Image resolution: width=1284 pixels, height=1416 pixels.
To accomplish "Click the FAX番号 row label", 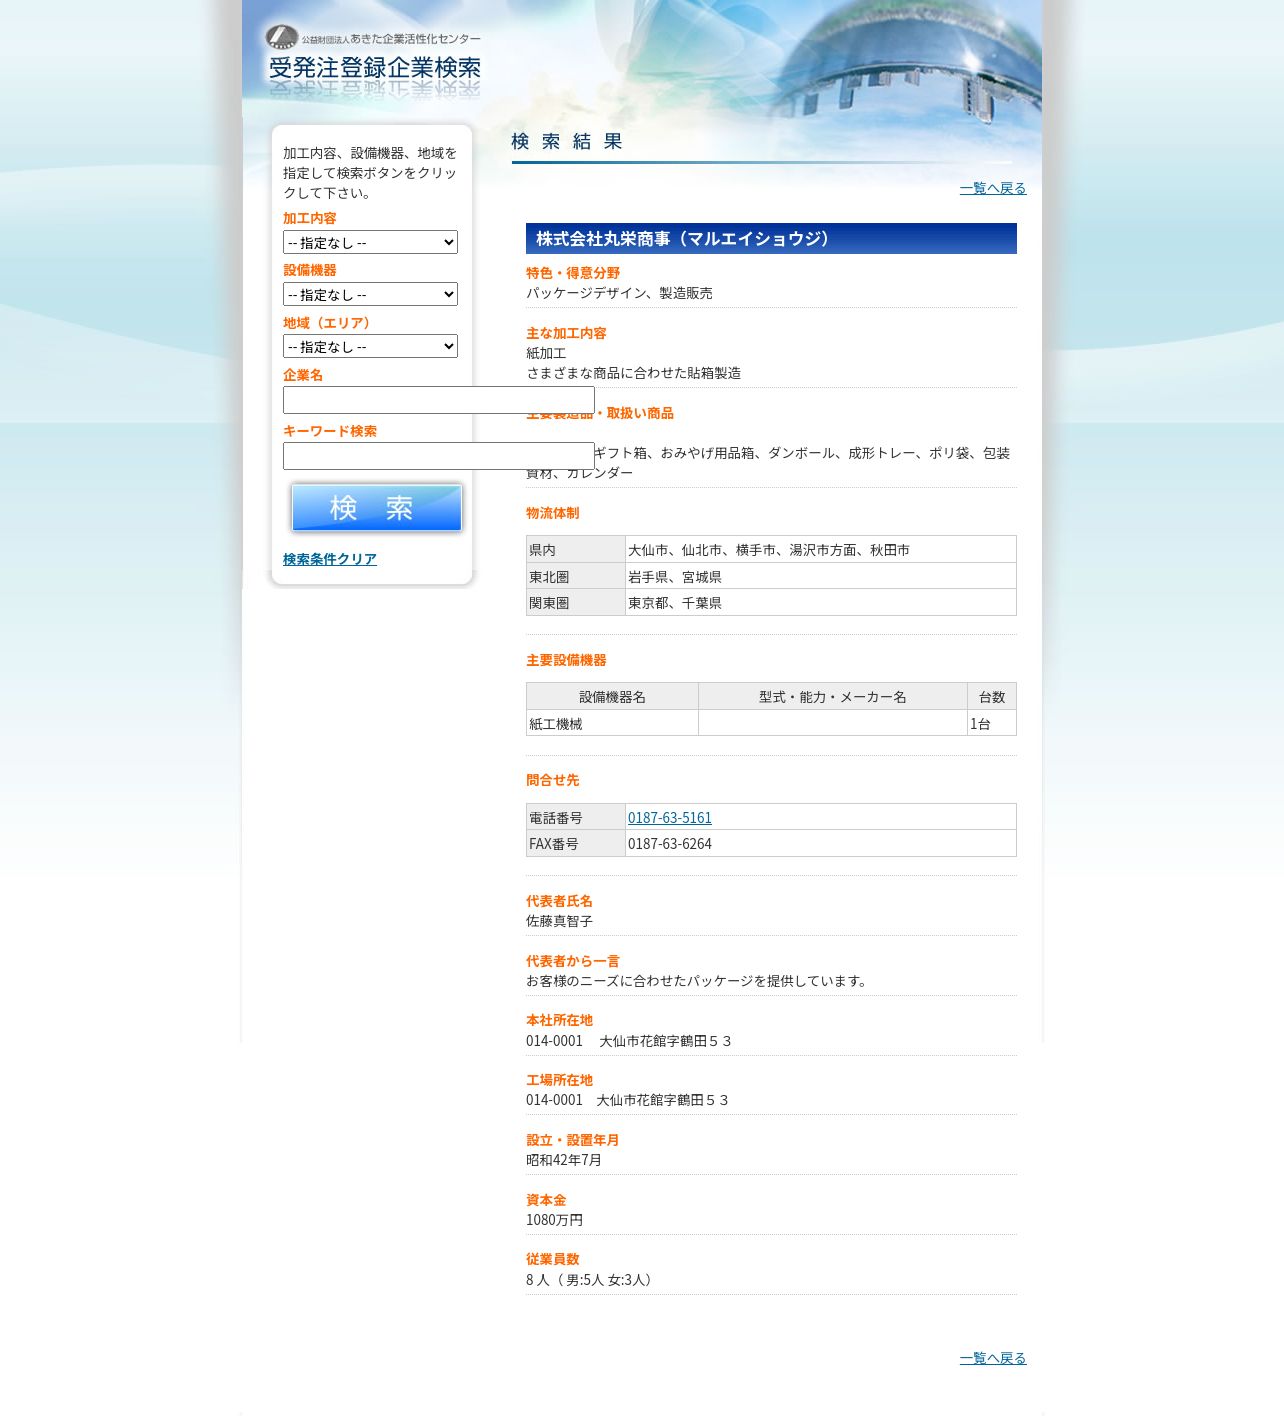I will click(x=576, y=844).
